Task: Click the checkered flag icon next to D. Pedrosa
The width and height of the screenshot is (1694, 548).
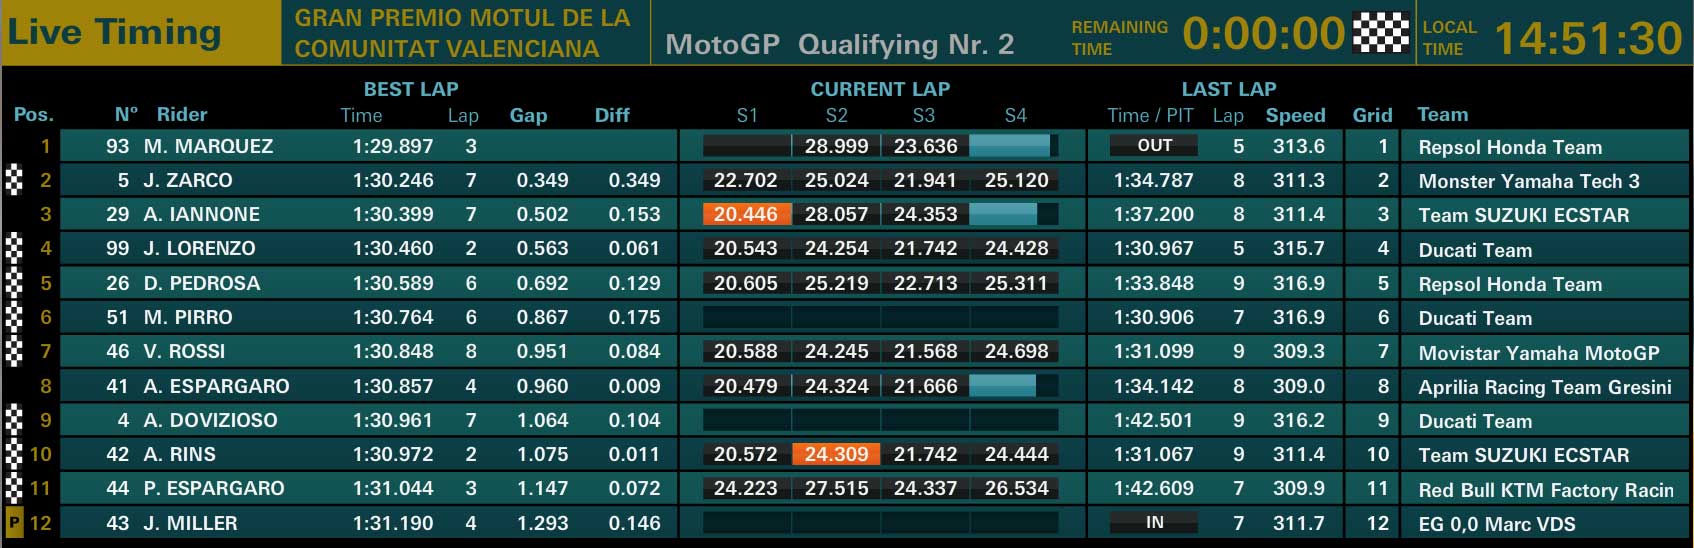Action: click(x=13, y=283)
